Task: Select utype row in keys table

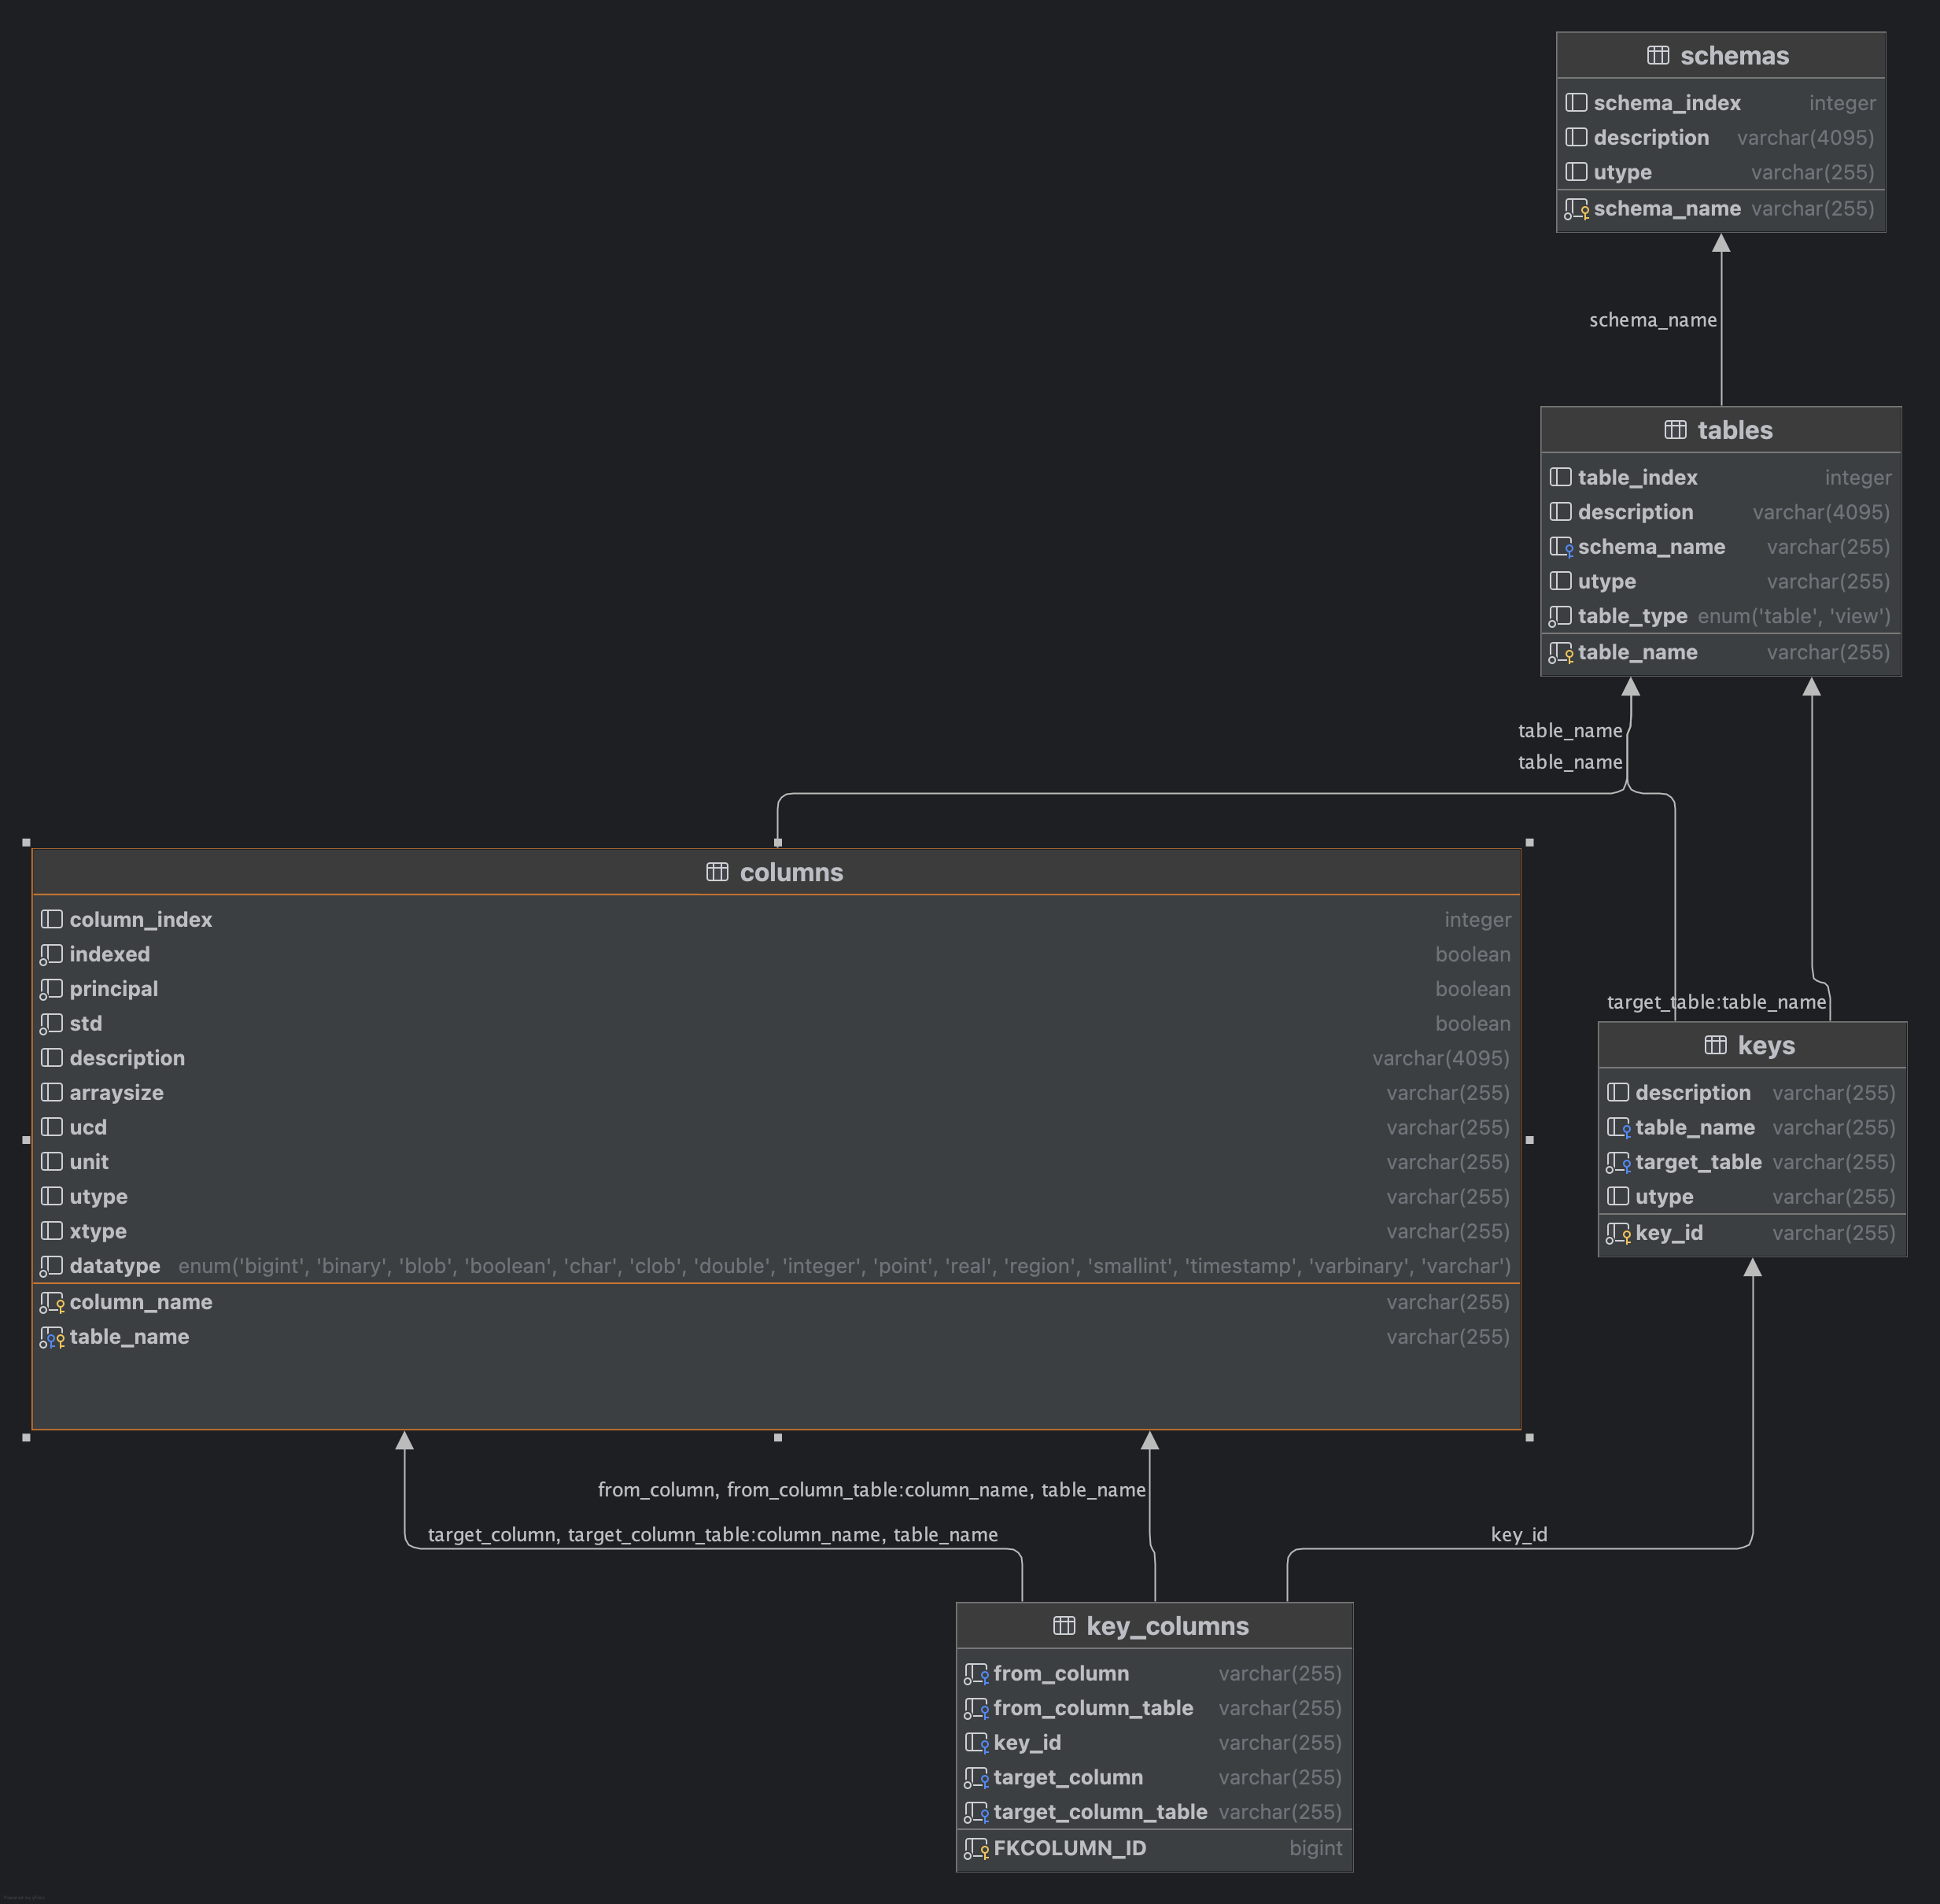Action: point(1752,1197)
